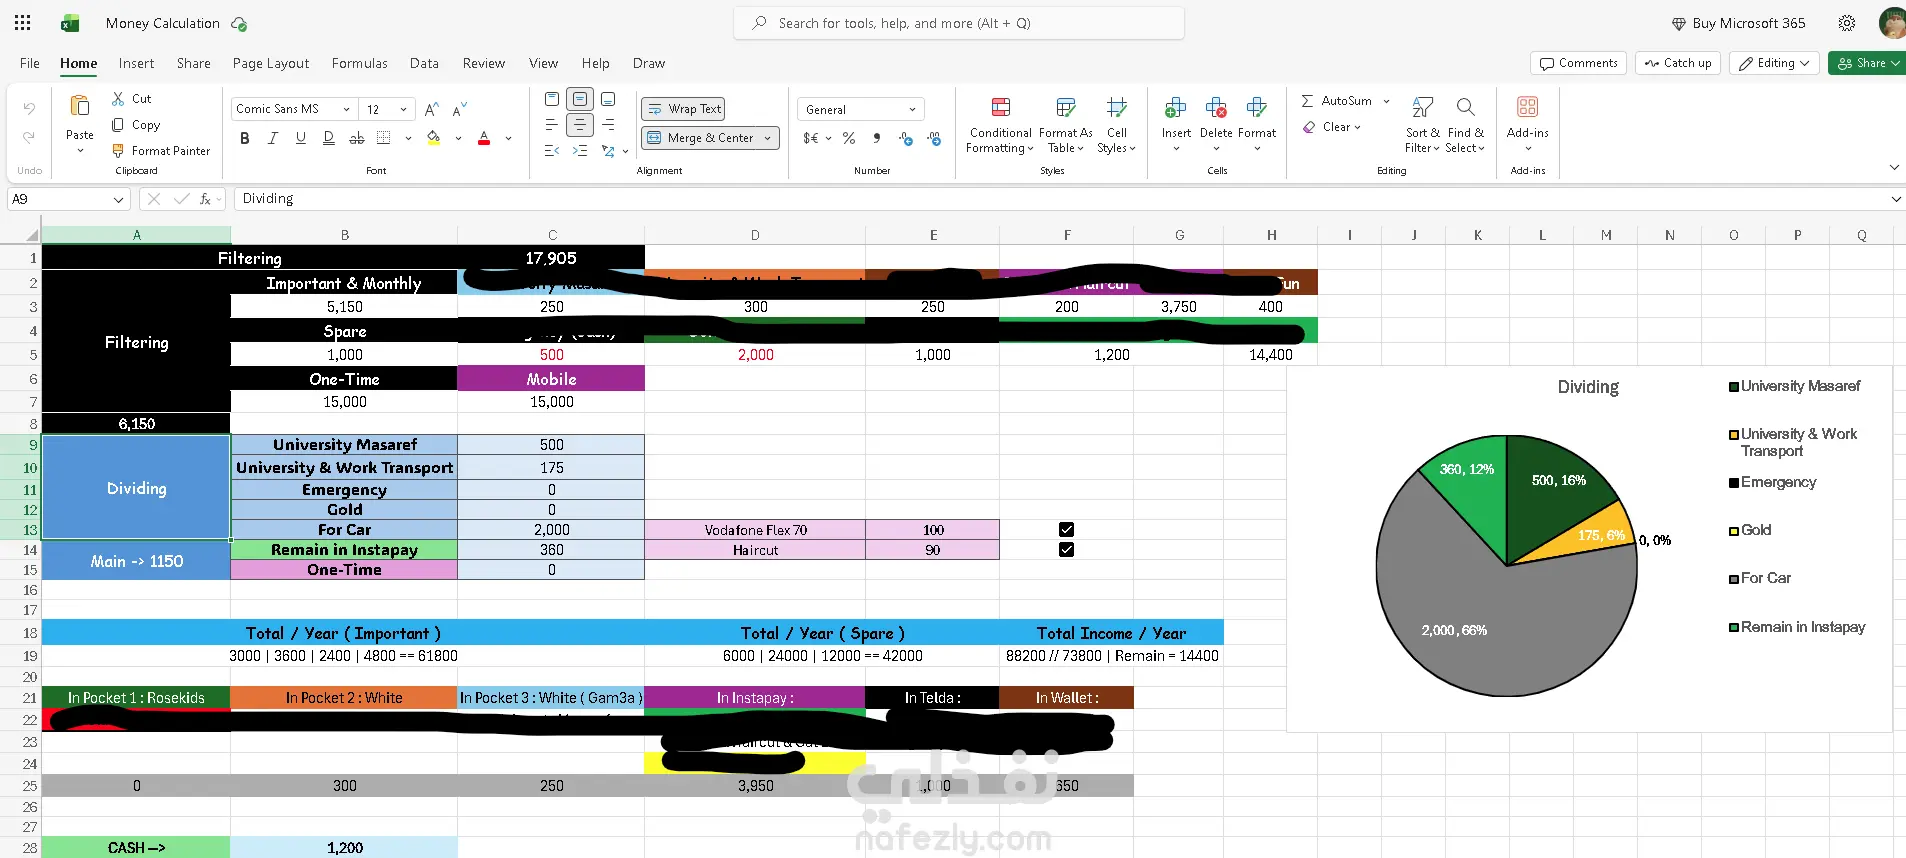
Task: Apply comma style number format
Action: point(877,138)
